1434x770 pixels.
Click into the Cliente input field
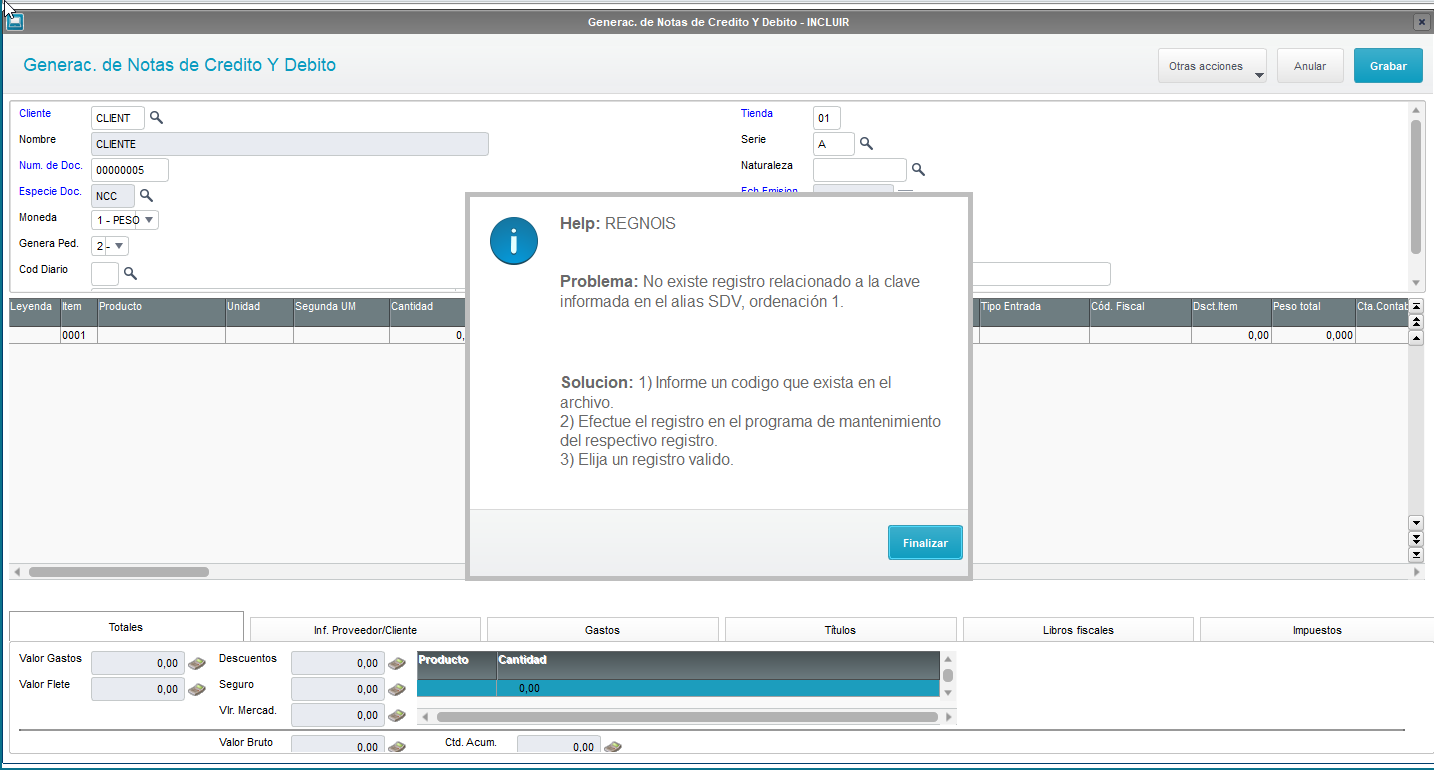118,118
